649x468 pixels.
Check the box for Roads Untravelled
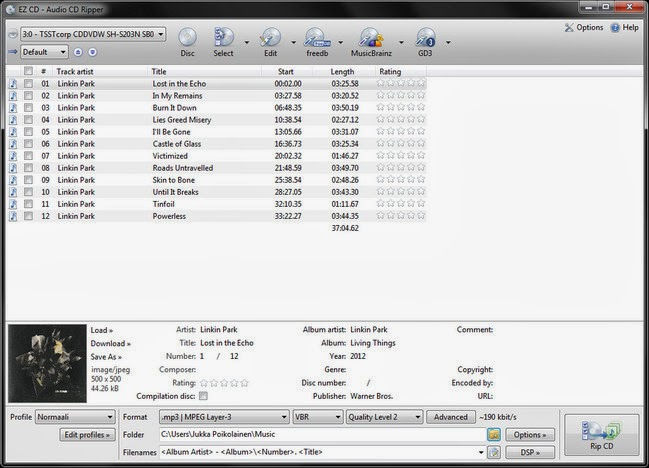[x=28, y=168]
